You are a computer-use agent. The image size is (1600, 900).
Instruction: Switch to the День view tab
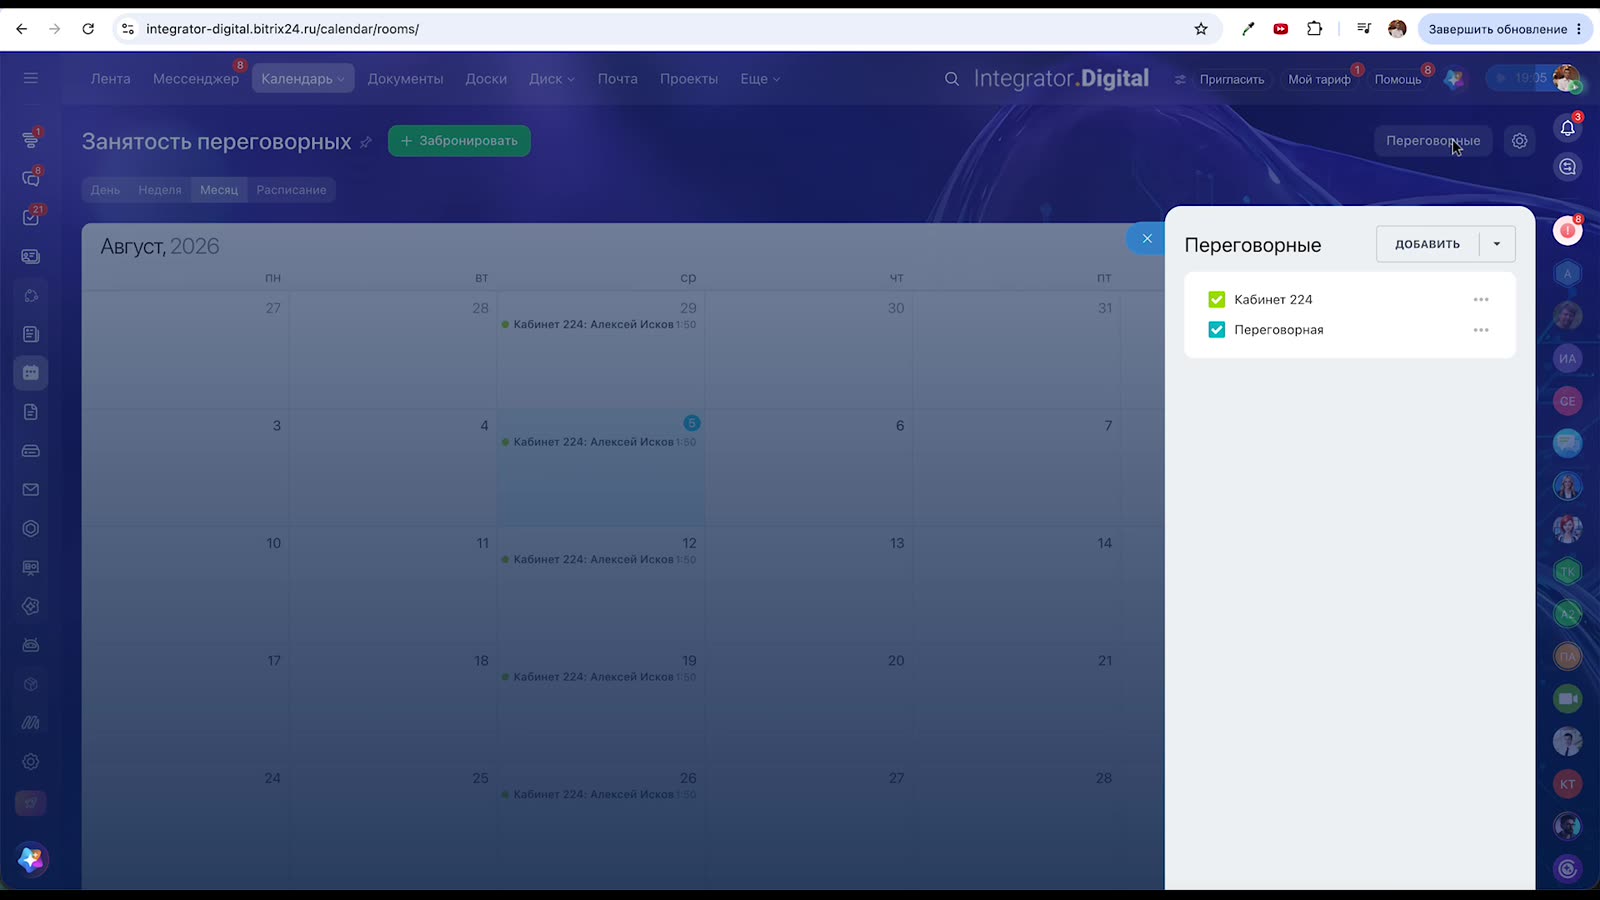tap(105, 190)
